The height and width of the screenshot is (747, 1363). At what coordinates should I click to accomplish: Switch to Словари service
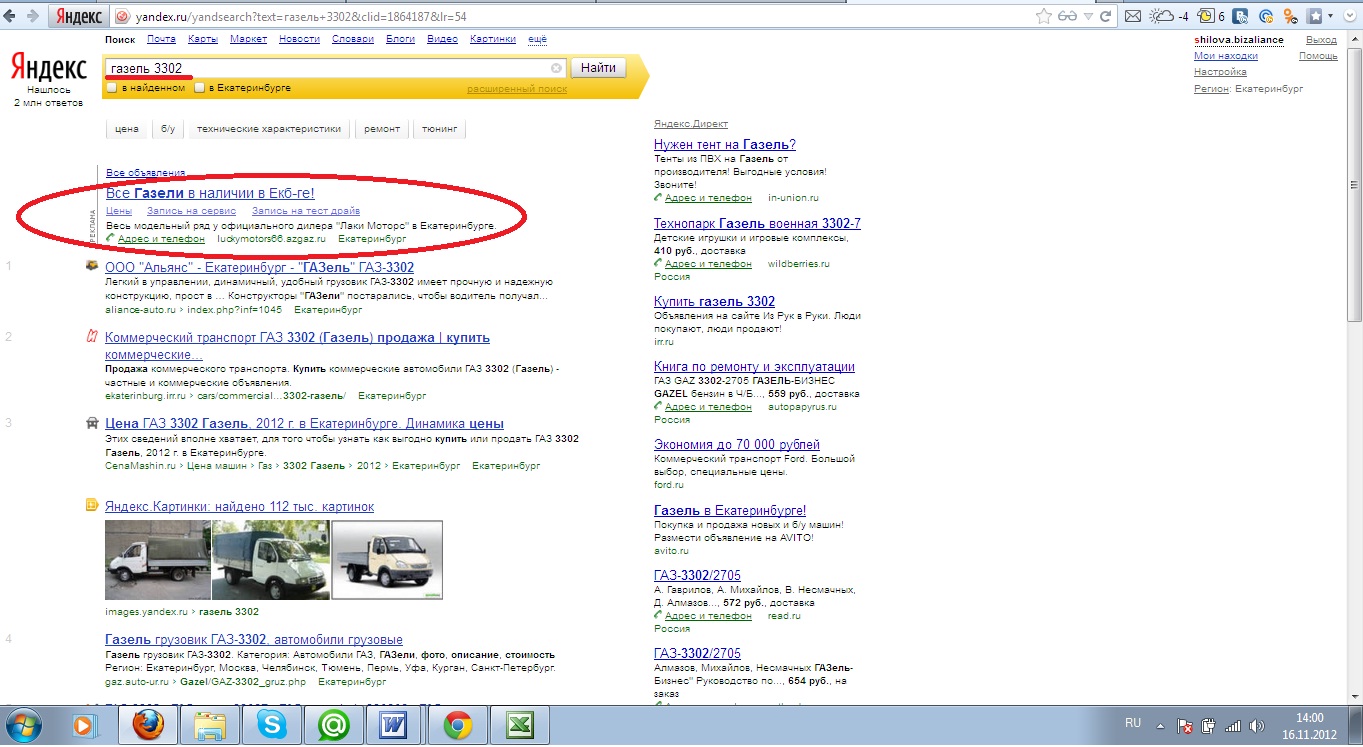352,39
